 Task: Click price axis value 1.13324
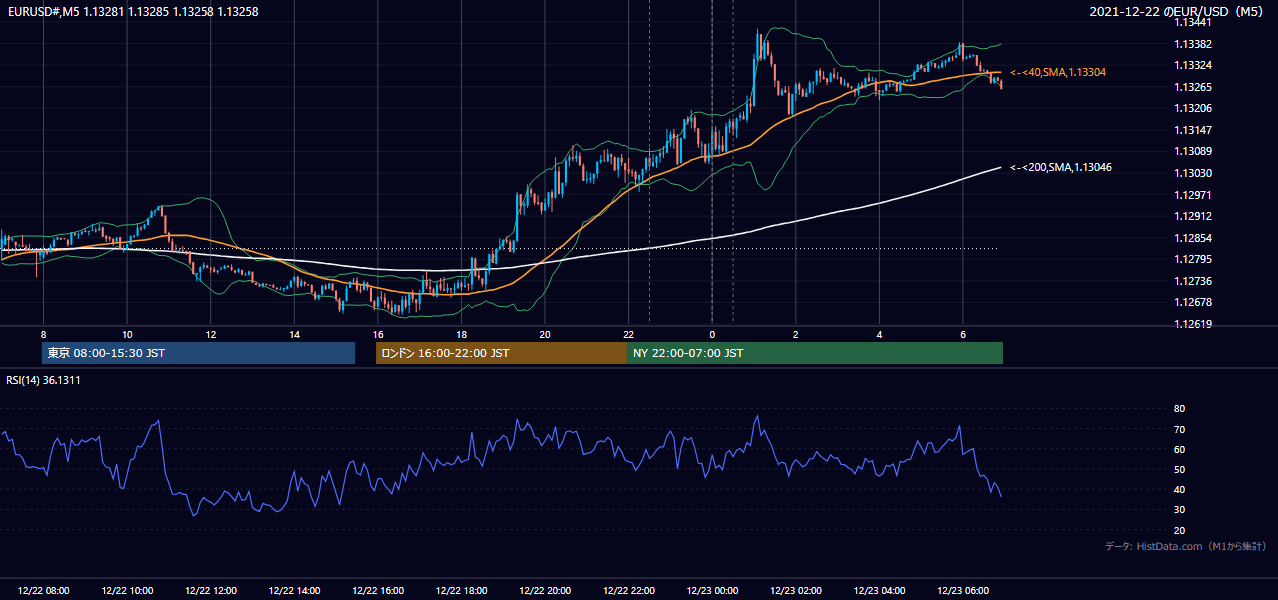point(1193,65)
